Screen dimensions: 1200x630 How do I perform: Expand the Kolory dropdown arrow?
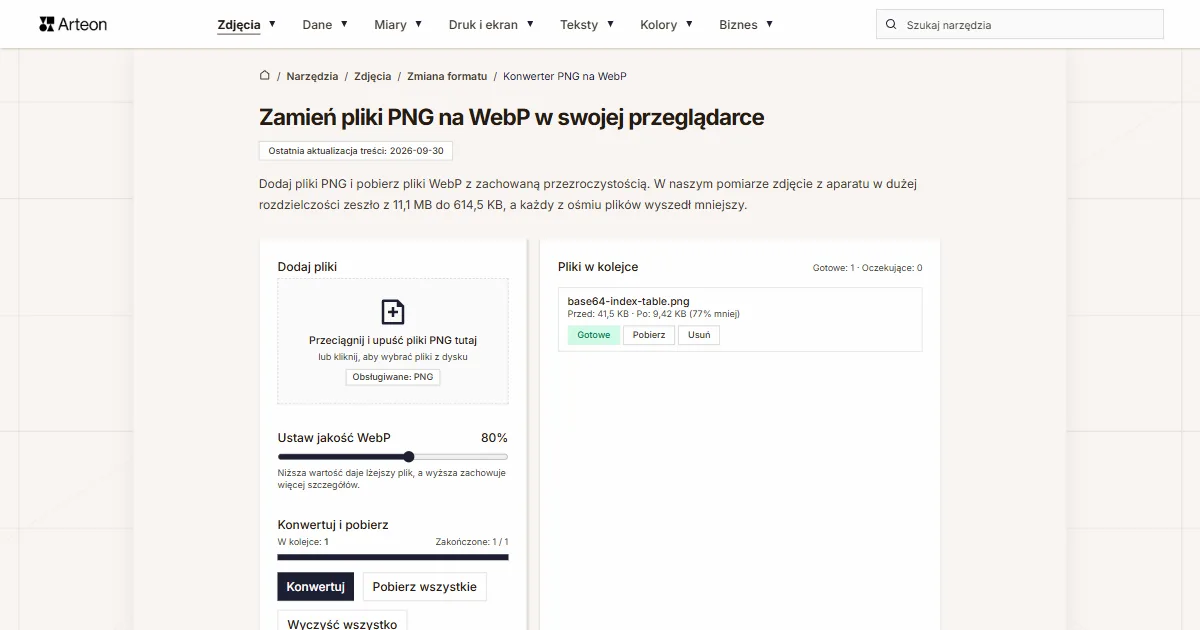(689, 24)
